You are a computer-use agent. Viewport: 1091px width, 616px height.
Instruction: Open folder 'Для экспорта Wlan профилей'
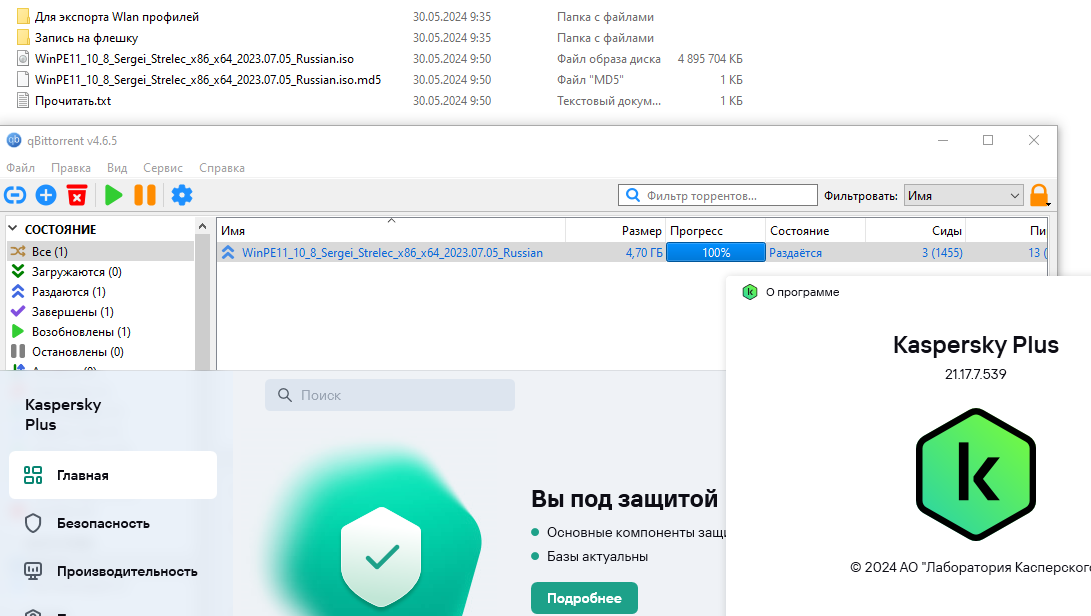point(117,17)
